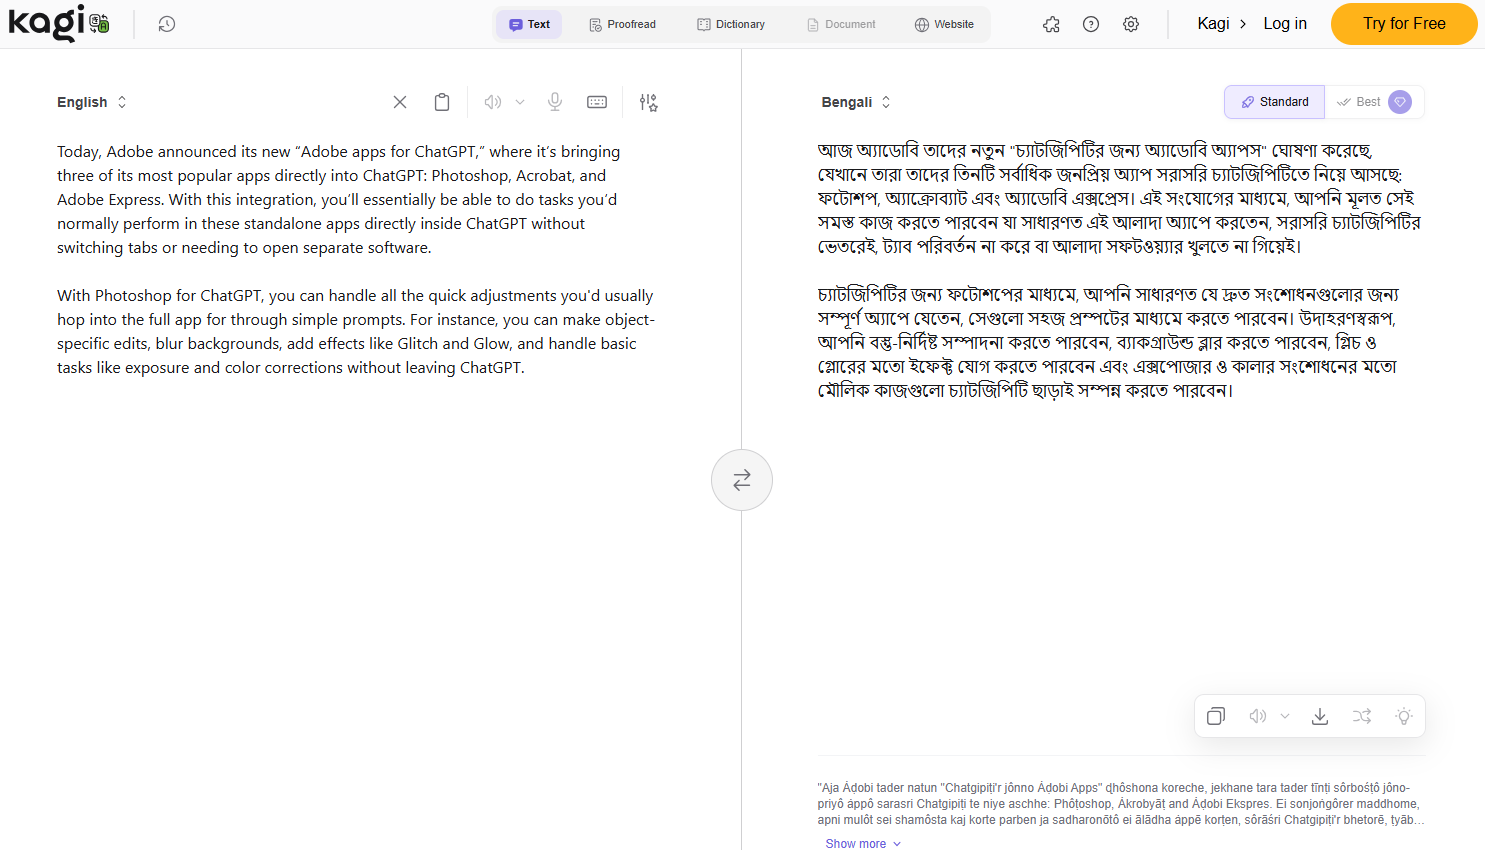Start microphone voice input
This screenshot has height=850, width=1485.
coord(555,101)
